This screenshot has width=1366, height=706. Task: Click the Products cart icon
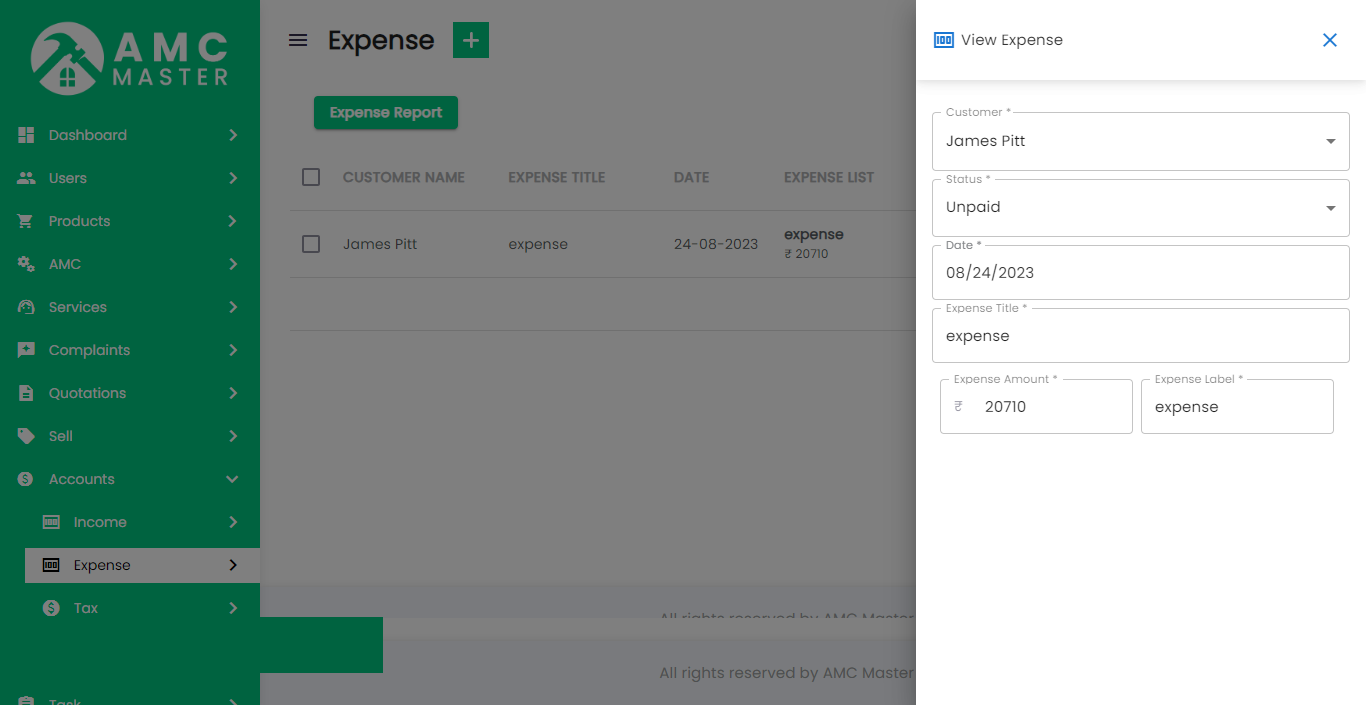[x=26, y=221]
